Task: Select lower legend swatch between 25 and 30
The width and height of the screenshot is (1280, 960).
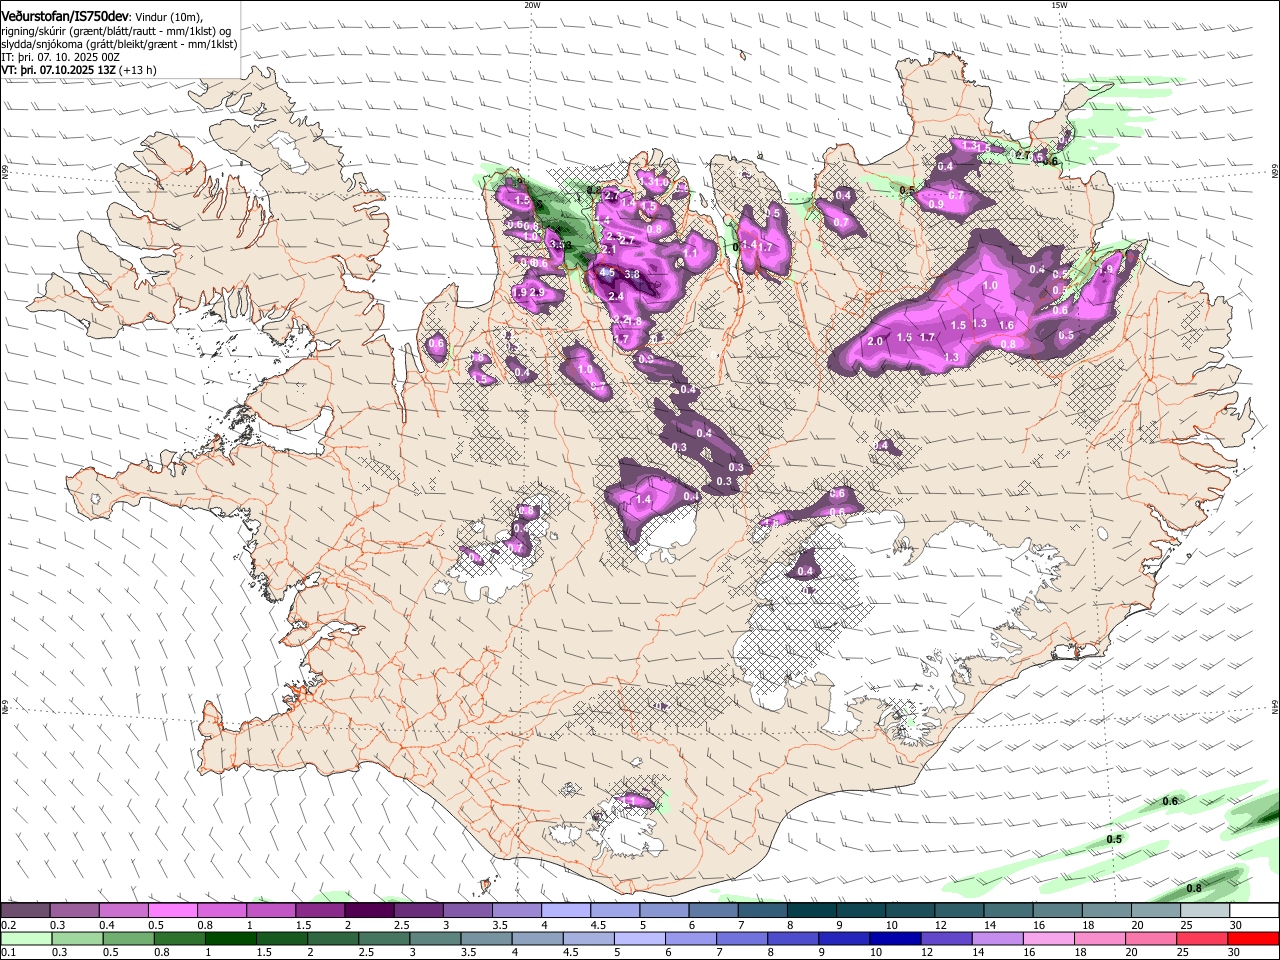Action: coord(1202,938)
